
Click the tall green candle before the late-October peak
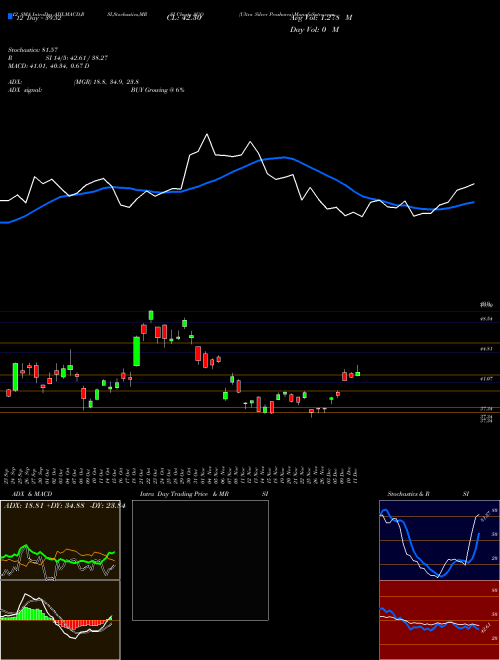(136, 351)
